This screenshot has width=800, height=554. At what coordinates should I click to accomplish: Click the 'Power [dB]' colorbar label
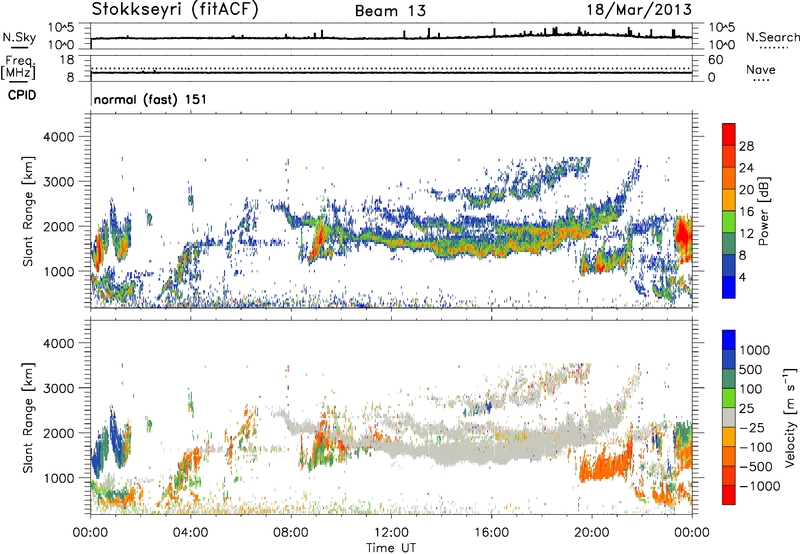pyautogui.click(x=764, y=211)
